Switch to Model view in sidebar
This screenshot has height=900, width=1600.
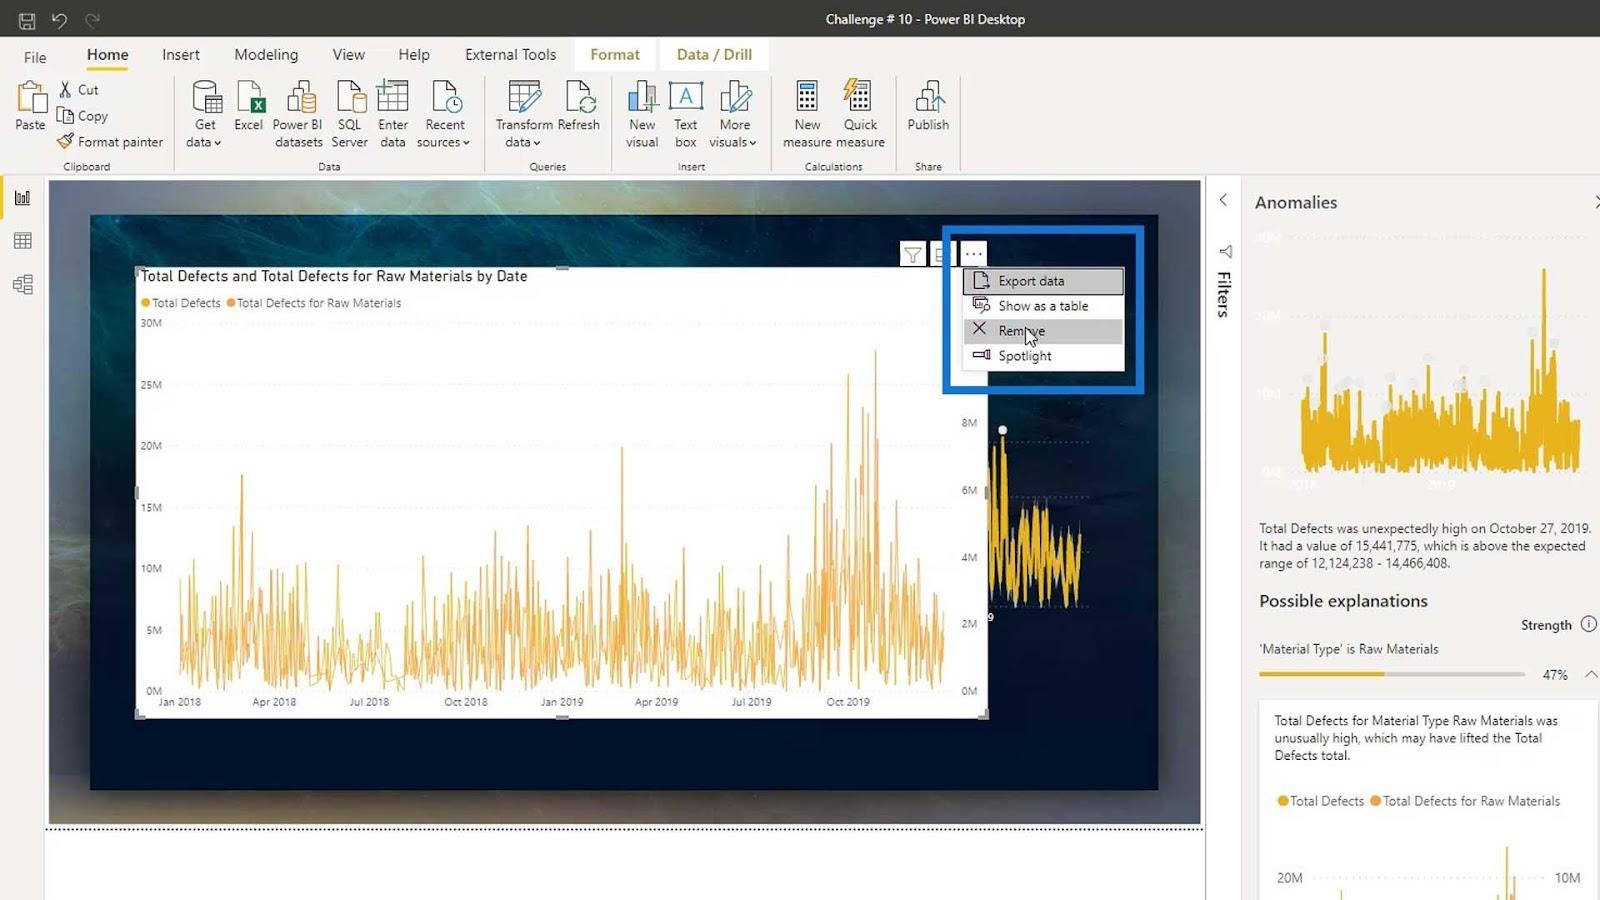[22, 285]
